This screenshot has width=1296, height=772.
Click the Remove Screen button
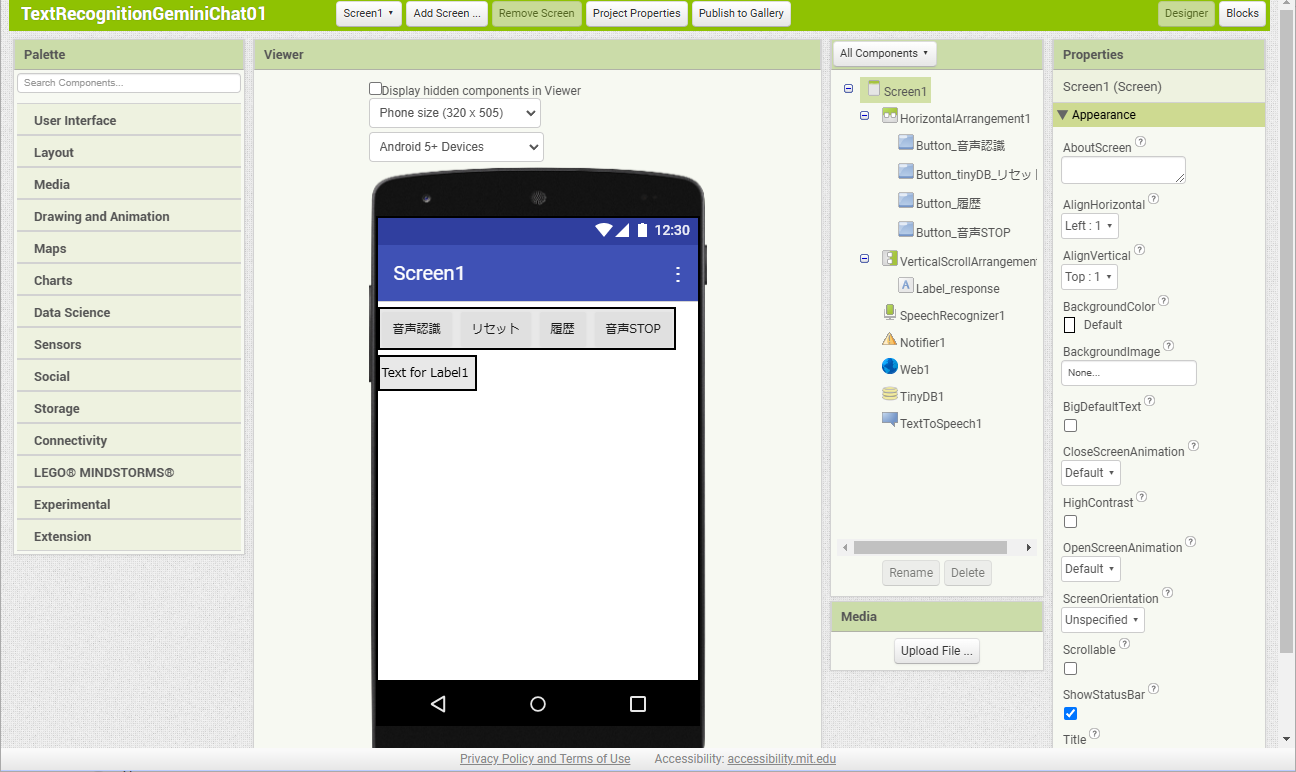point(537,14)
